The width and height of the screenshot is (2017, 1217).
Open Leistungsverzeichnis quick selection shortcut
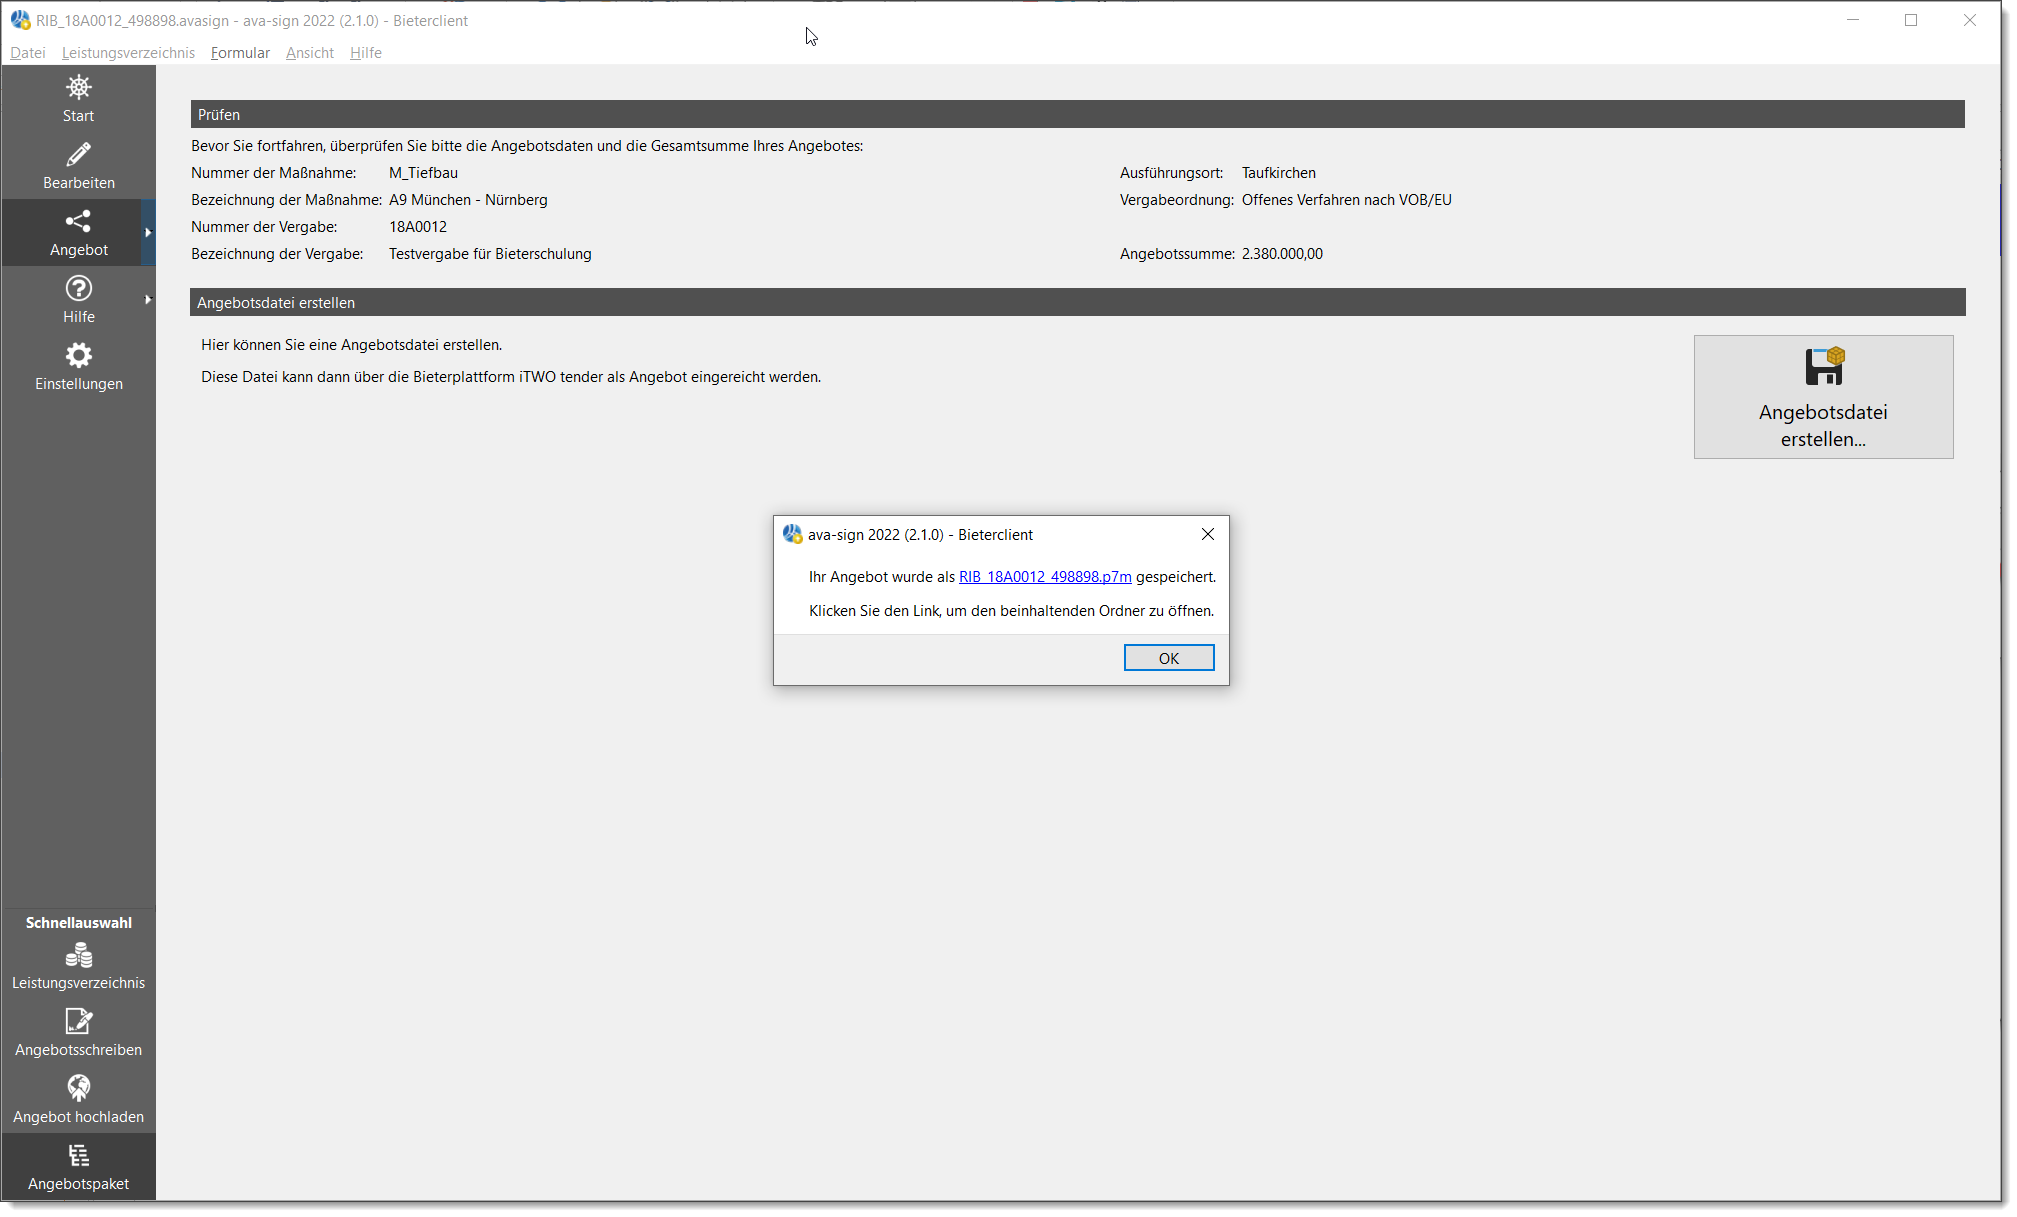point(78,966)
